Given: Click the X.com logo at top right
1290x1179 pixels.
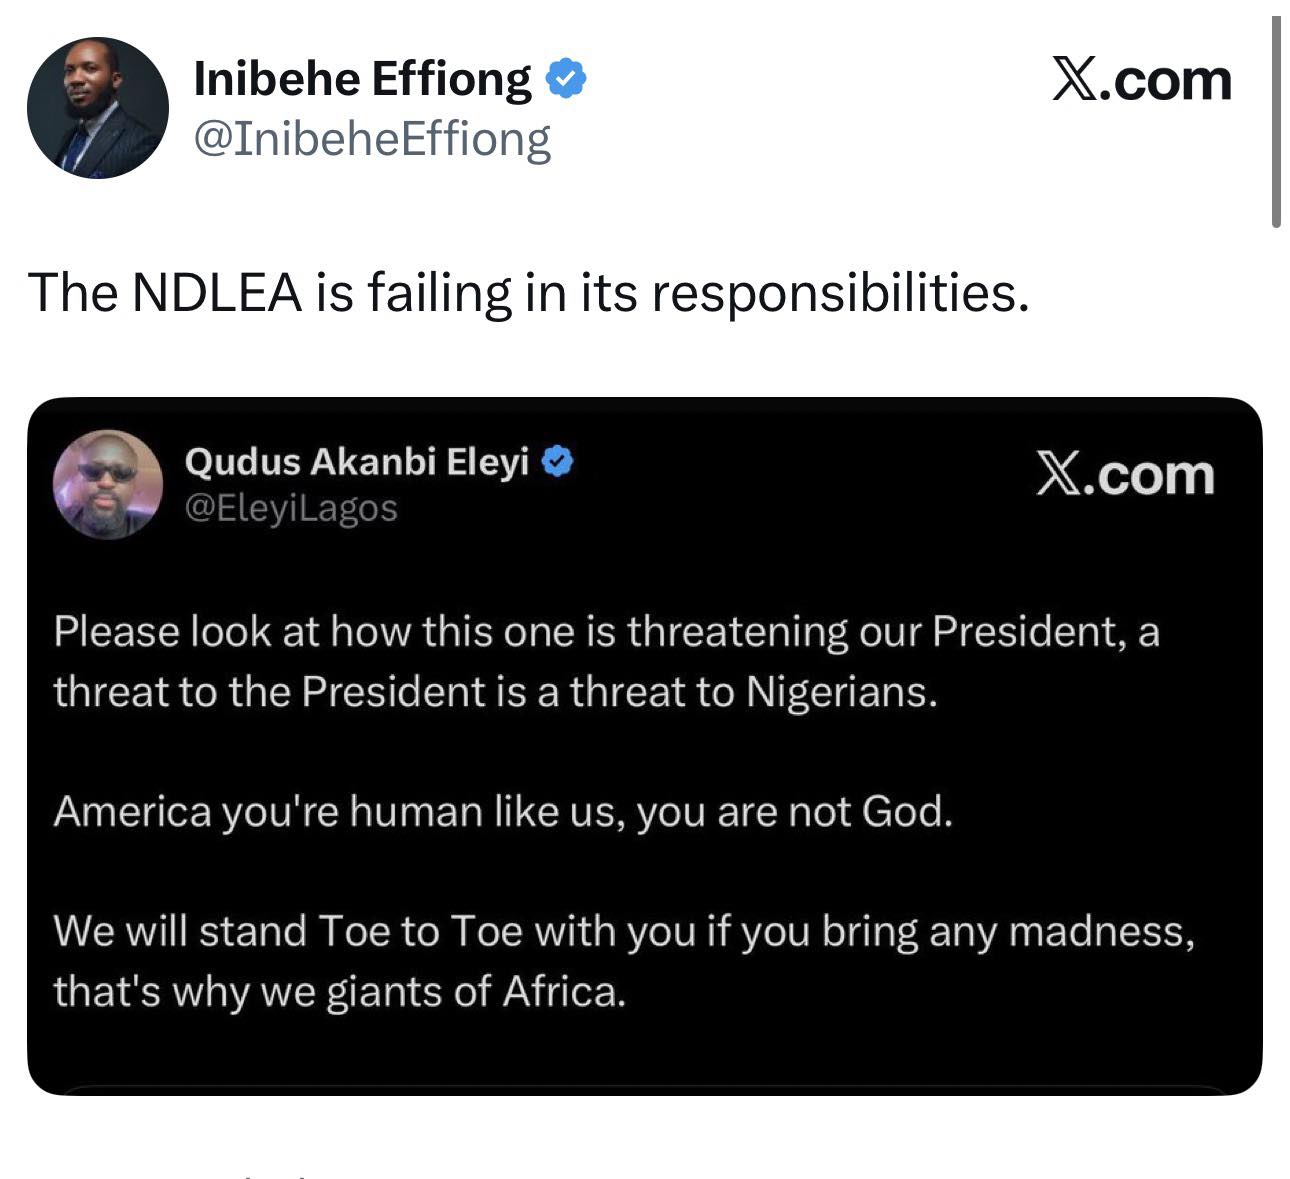Looking at the screenshot, I should coord(1141,81).
